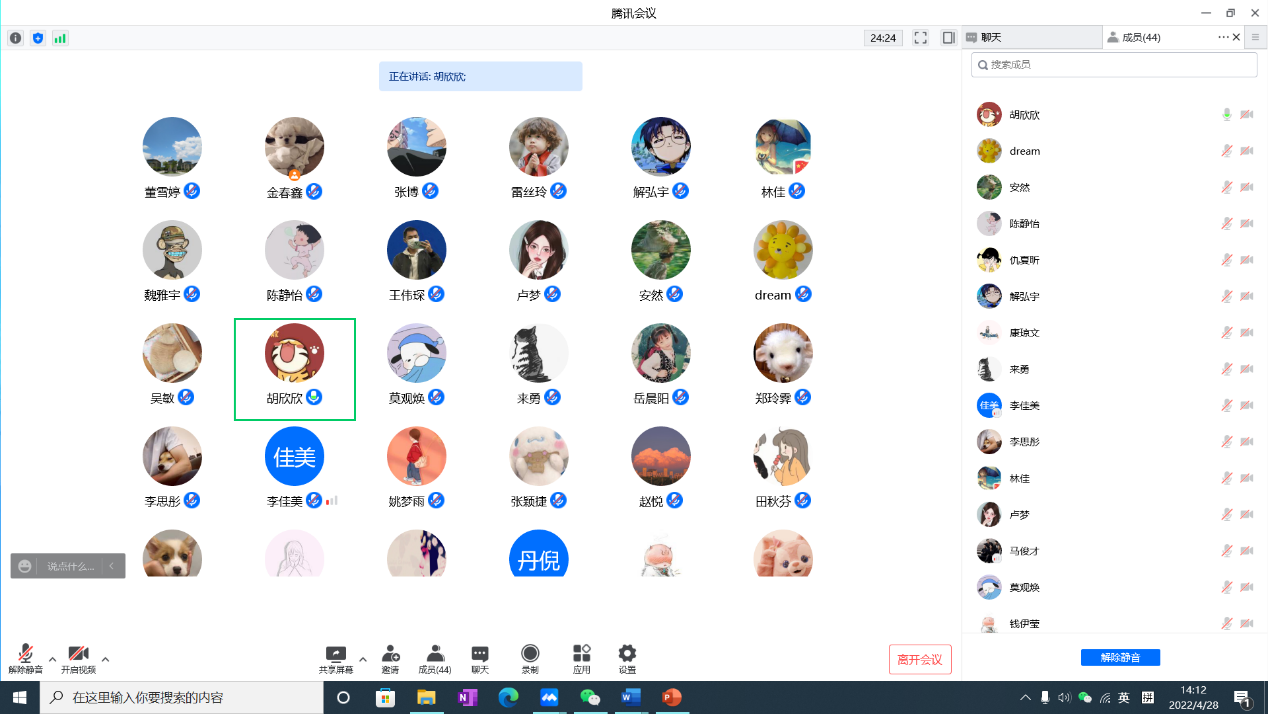Open 设置 (Settings) gear in bottom toolbar
Screen dimensions: 1268x714
point(627,658)
